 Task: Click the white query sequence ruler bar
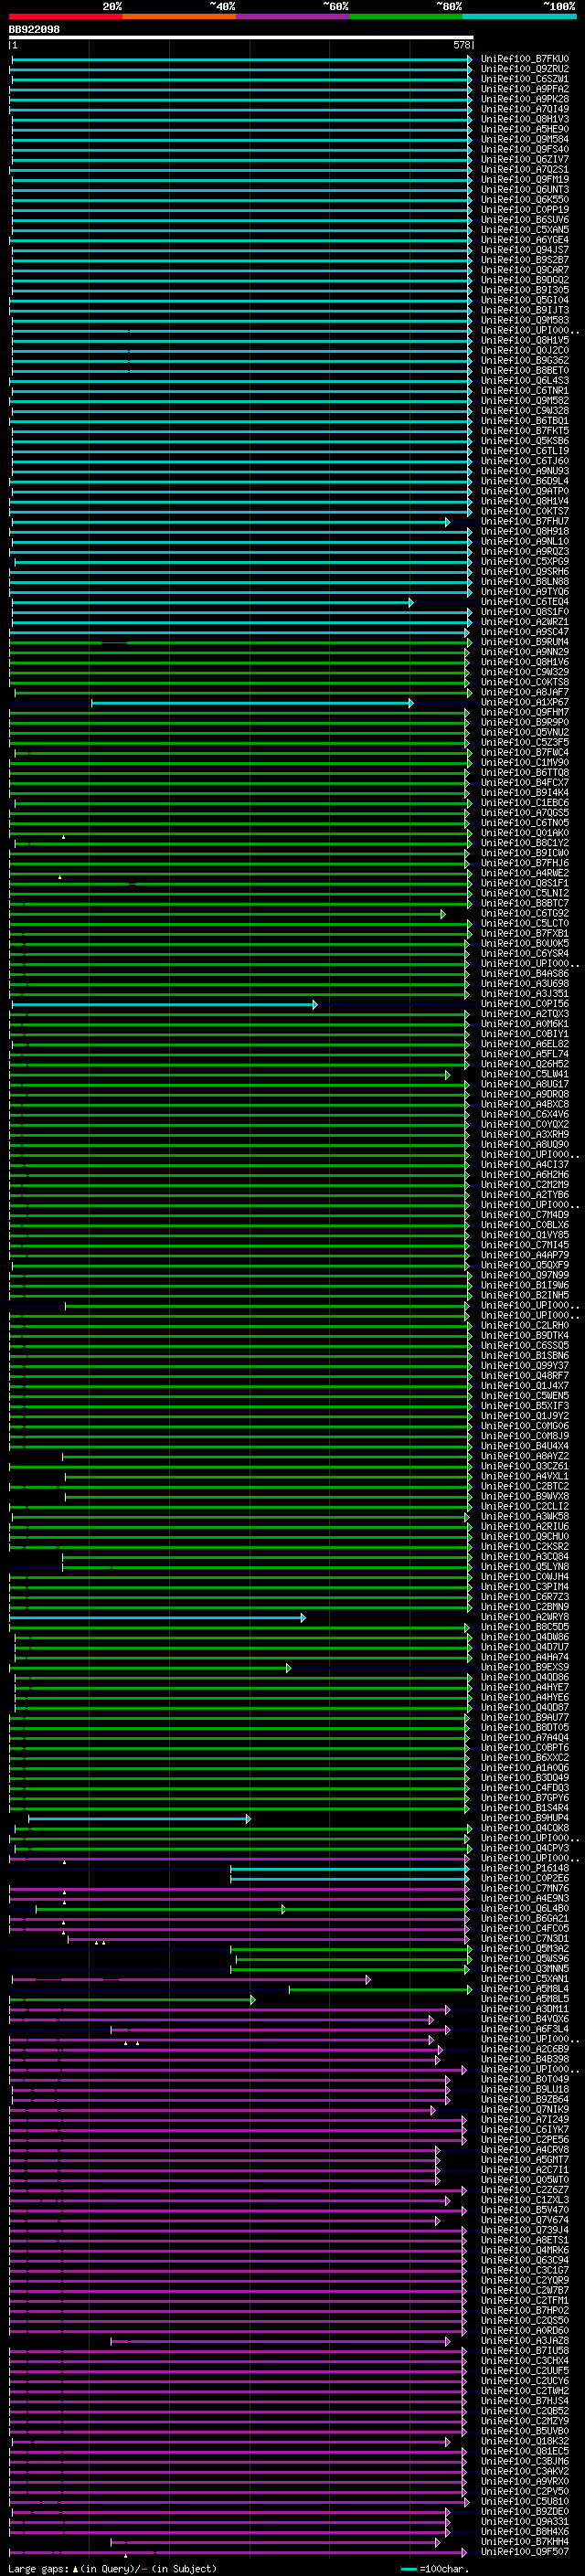coord(241,38)
